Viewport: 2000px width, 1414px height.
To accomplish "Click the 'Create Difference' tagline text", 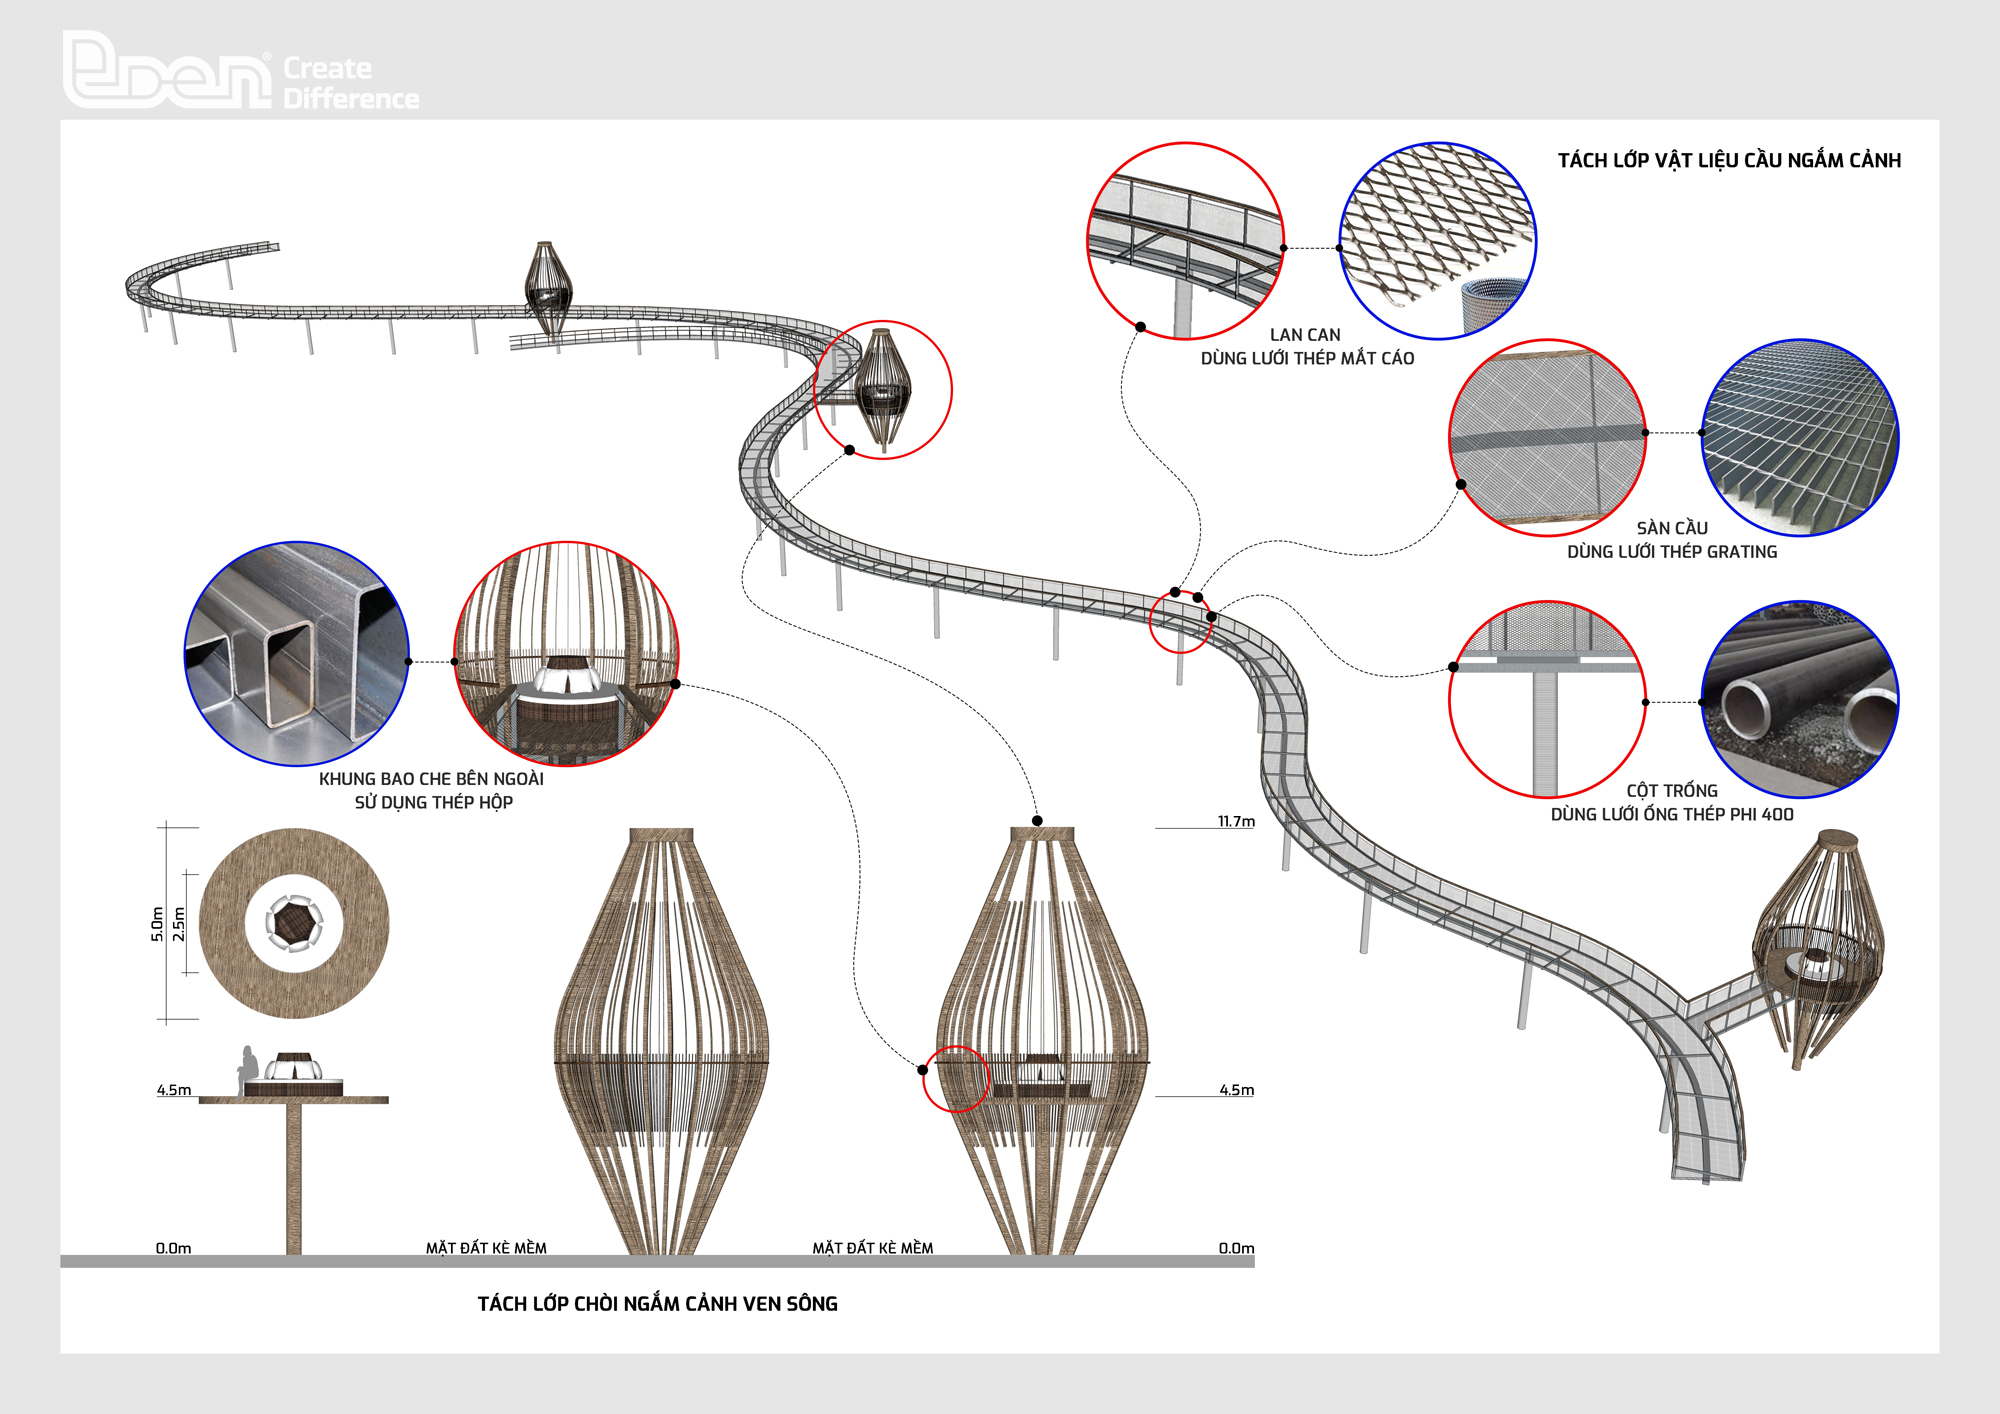I will (x=351, y=83).
